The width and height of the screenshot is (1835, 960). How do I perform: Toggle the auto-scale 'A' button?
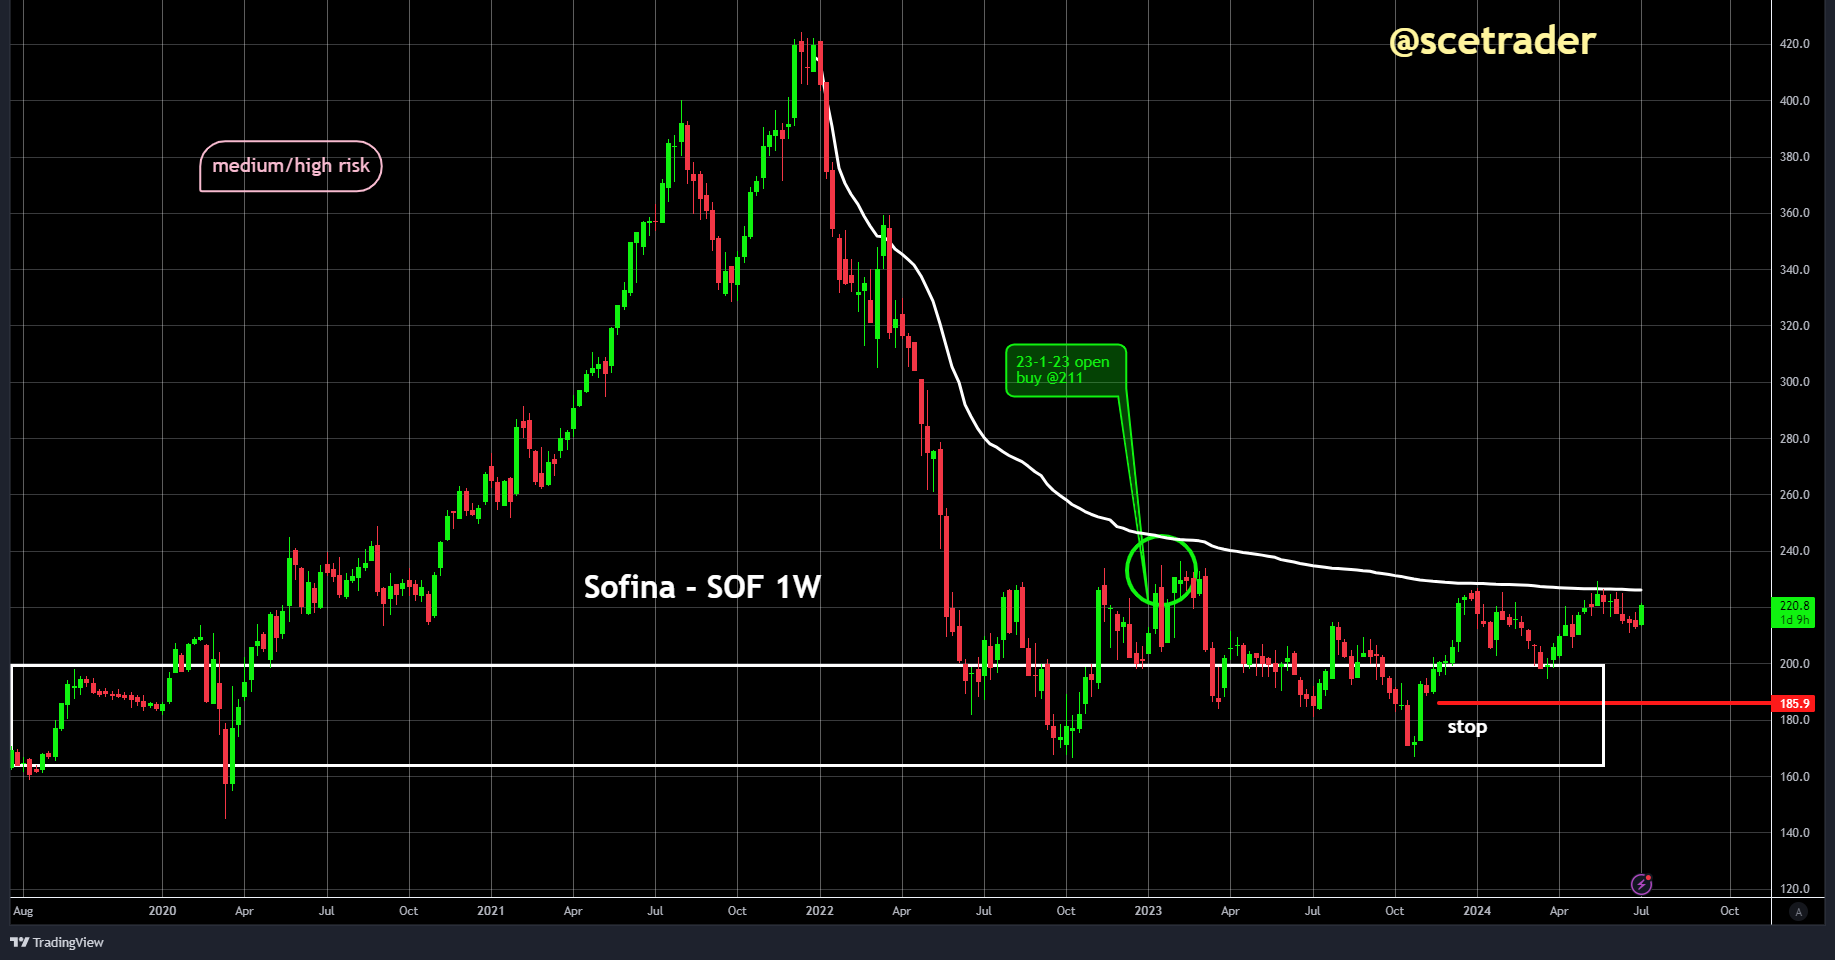1798,911
